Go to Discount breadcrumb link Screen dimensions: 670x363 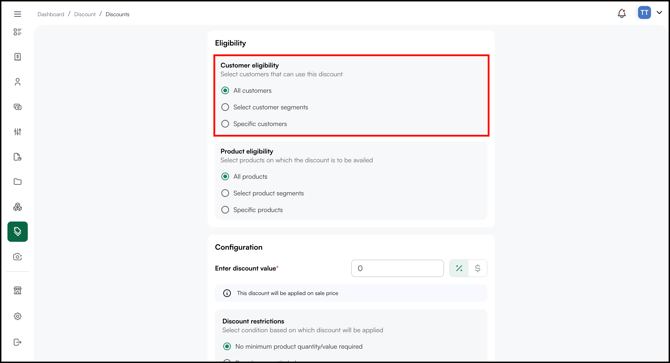(85, 14)
